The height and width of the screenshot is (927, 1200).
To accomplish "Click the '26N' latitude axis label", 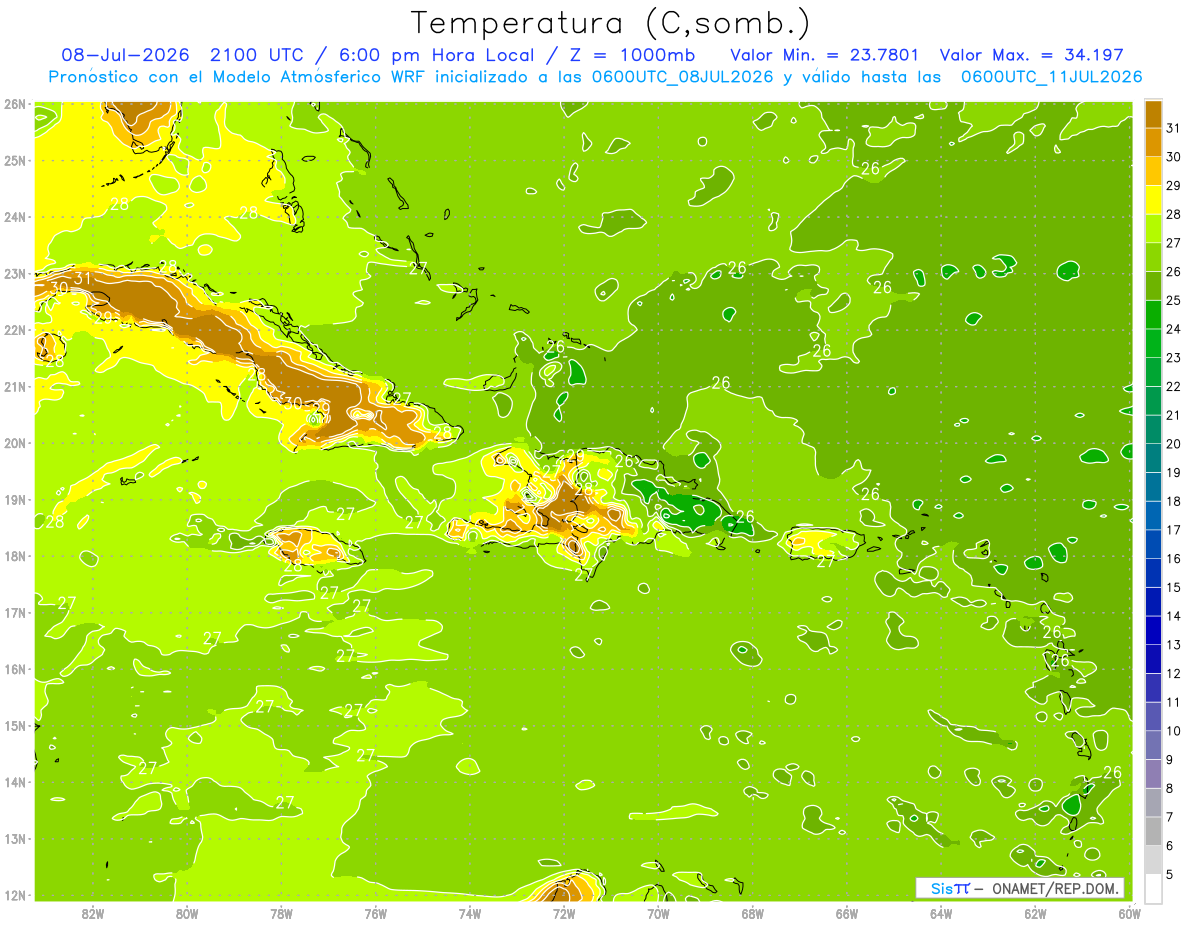I will (x=15, y=104).
